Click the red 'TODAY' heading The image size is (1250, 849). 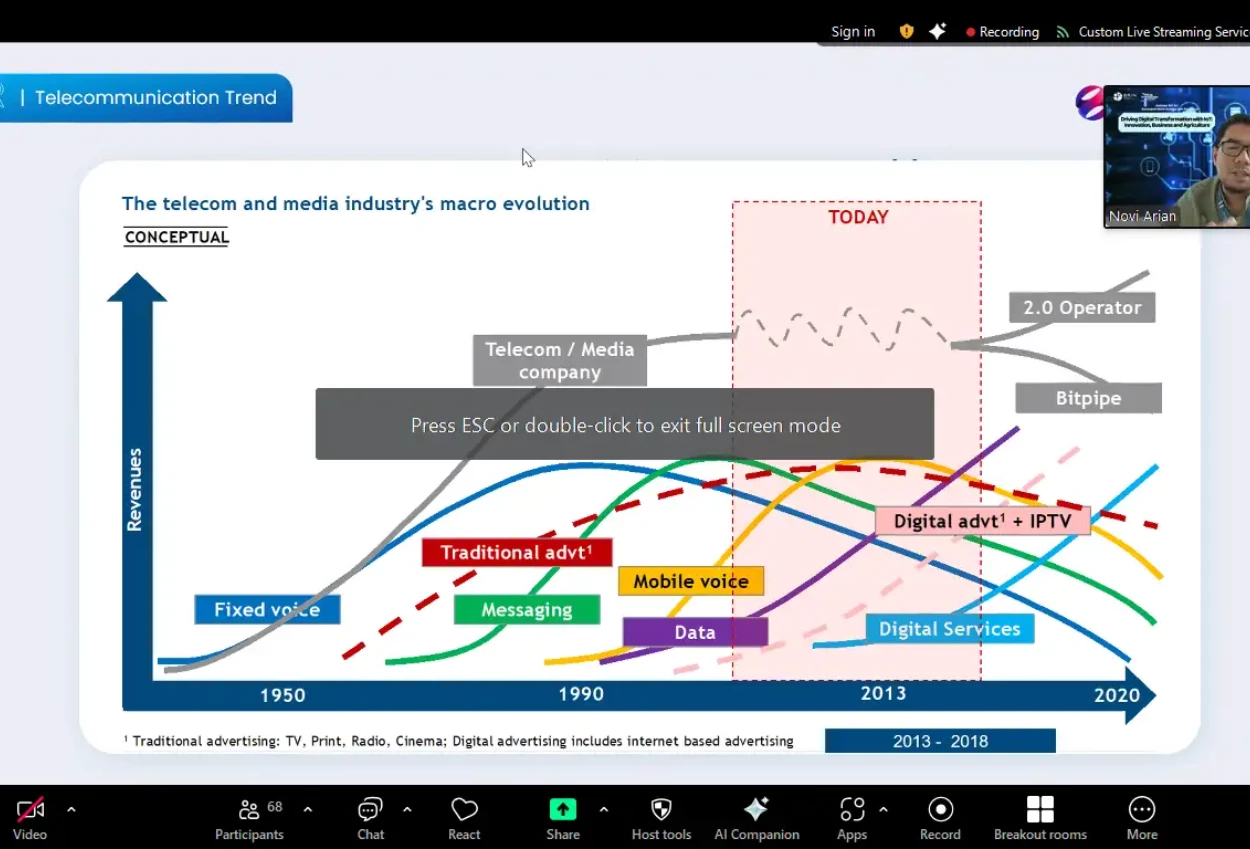(x=858, y=217)
